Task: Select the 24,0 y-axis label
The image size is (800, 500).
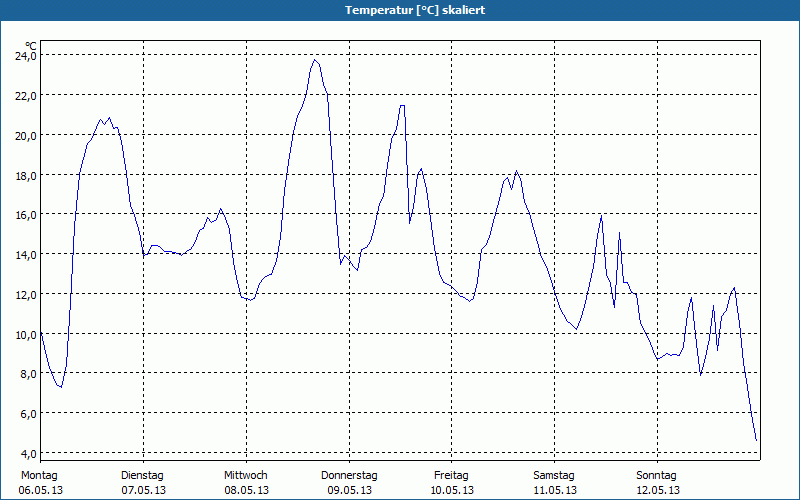Action: point(26,56)
